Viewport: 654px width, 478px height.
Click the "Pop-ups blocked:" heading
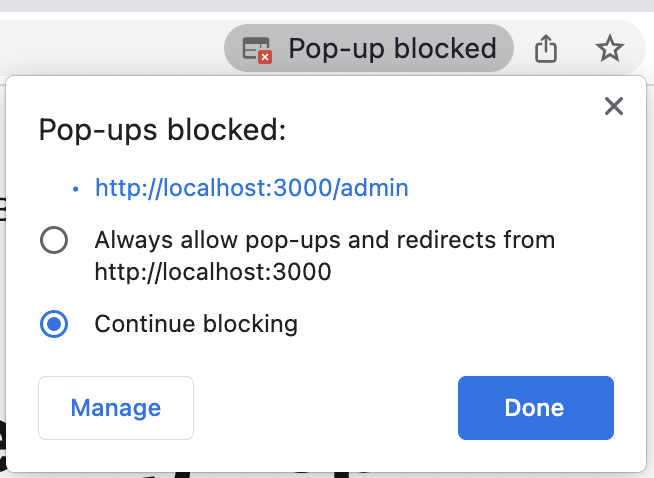point(162,130)
